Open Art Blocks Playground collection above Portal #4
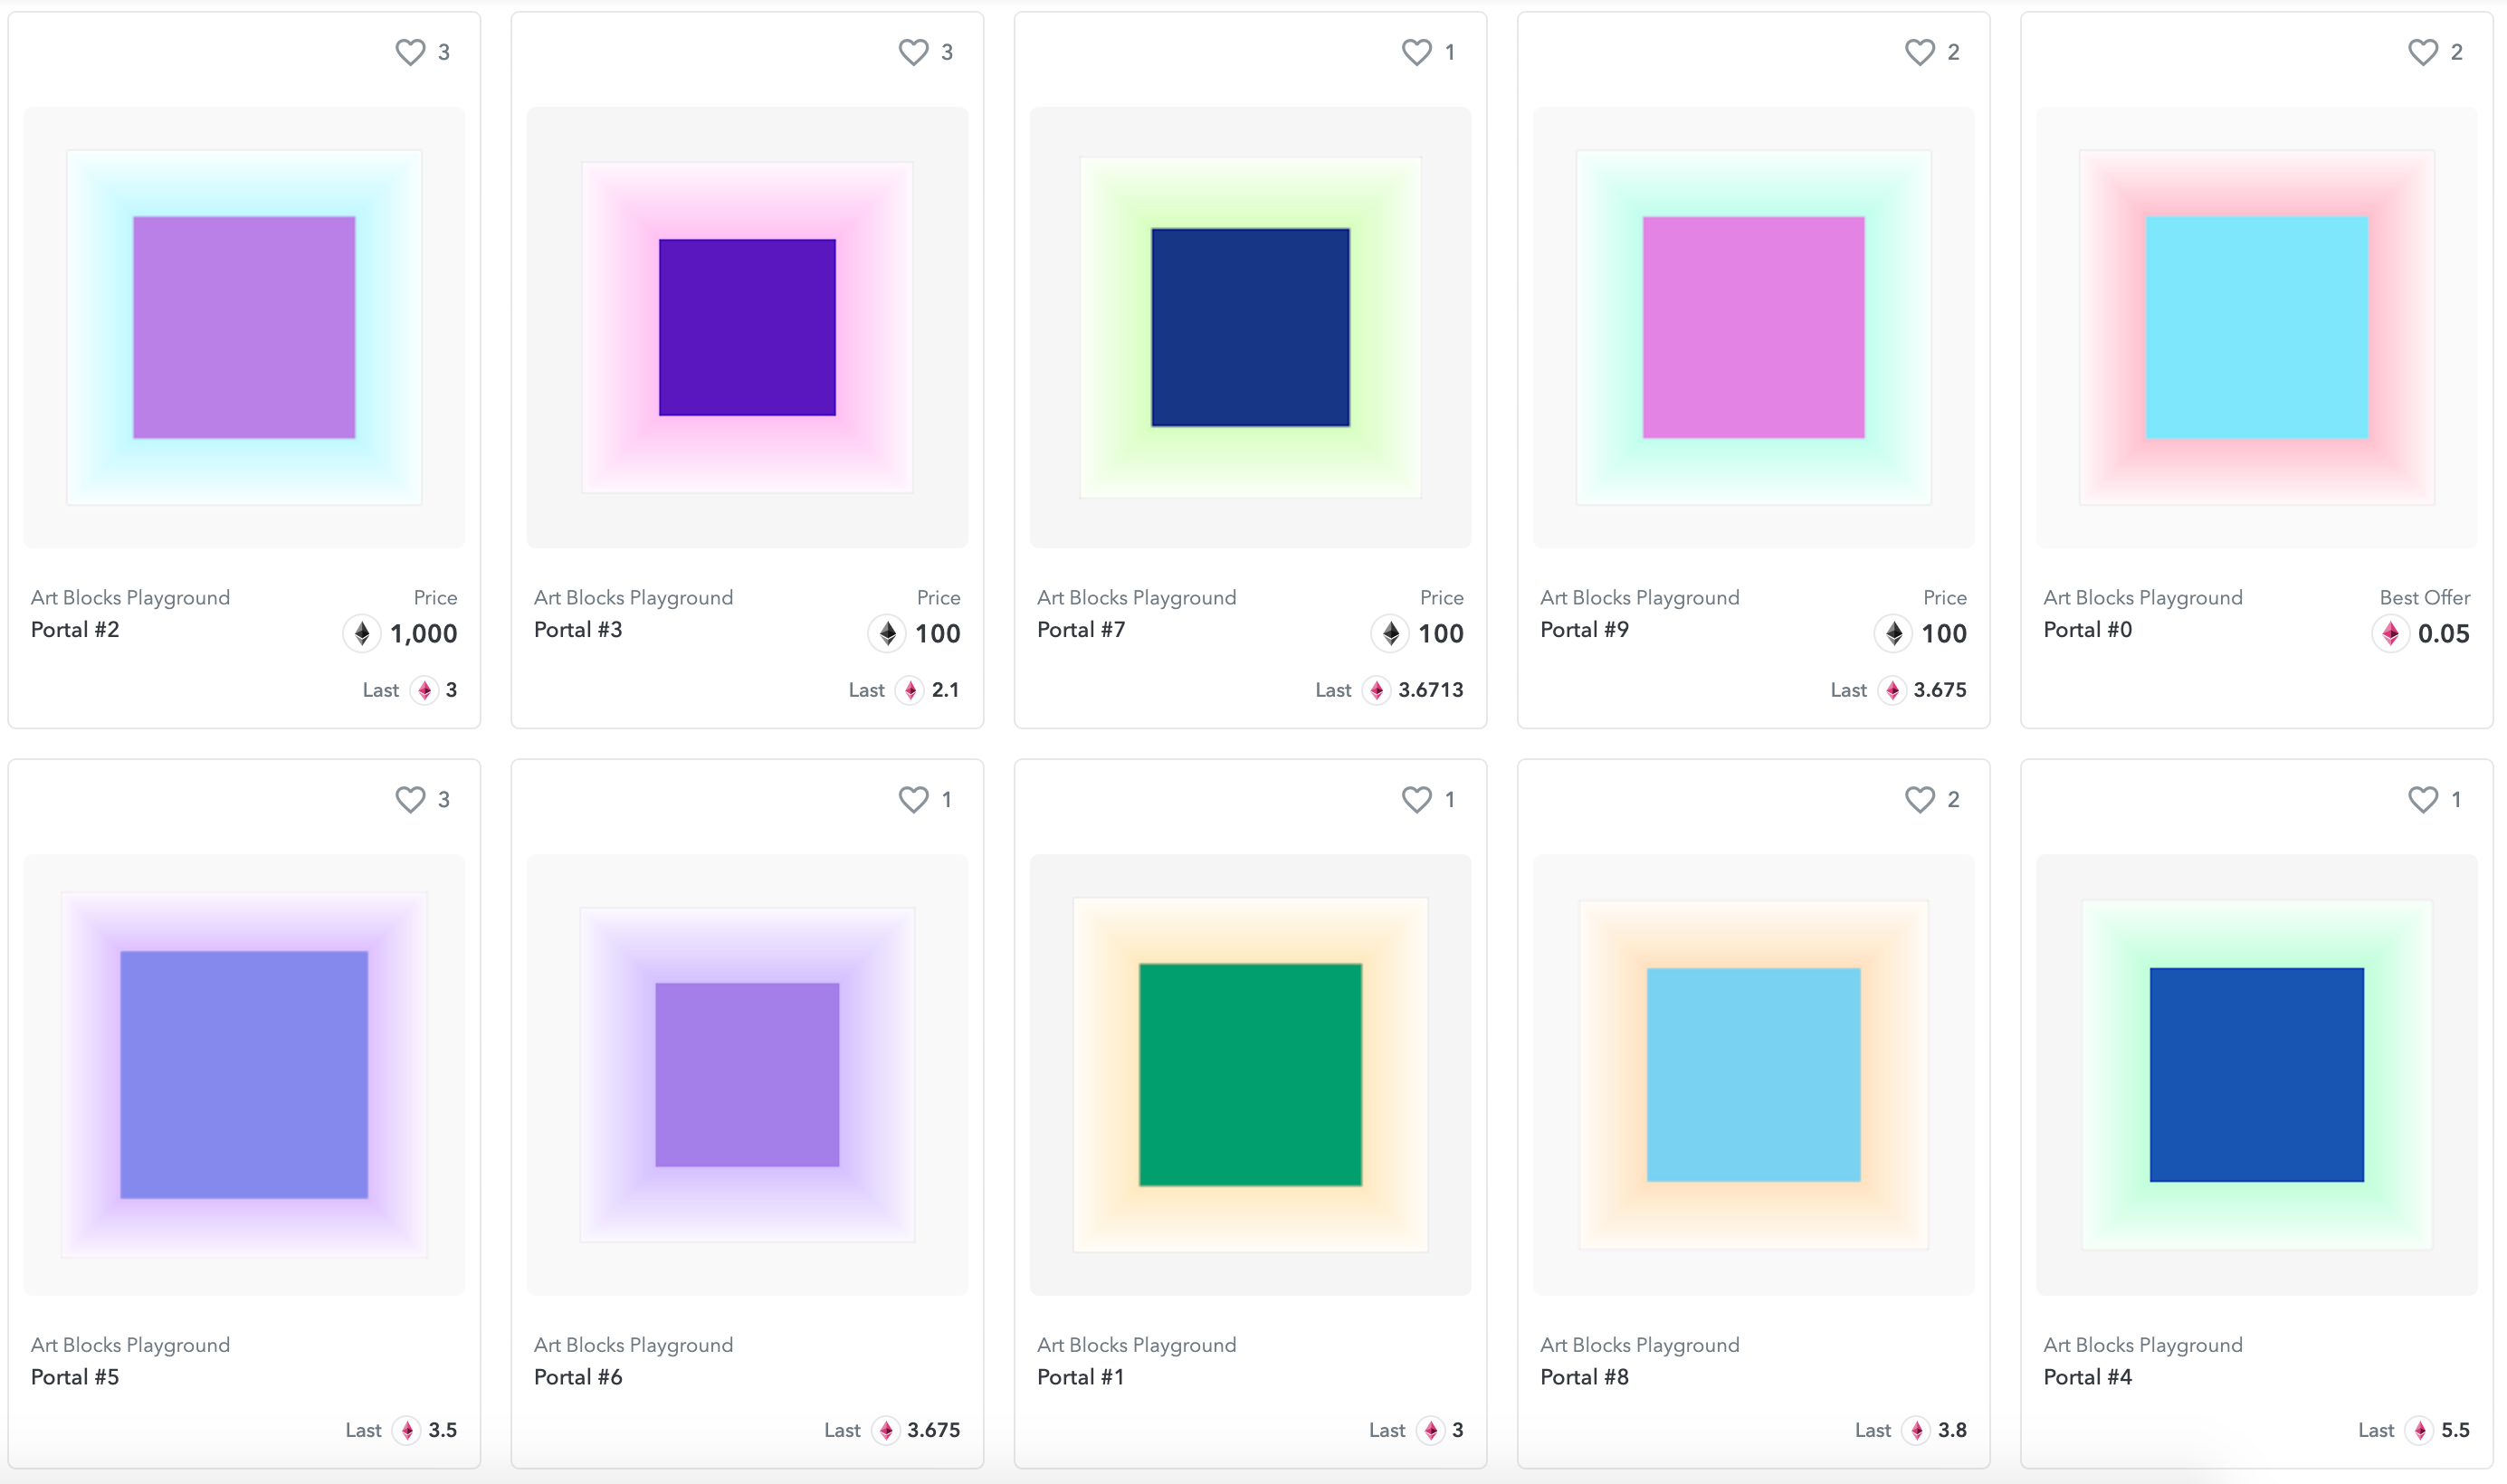Viewport: 2507px width, 1484px height. pos(2142,1345)
